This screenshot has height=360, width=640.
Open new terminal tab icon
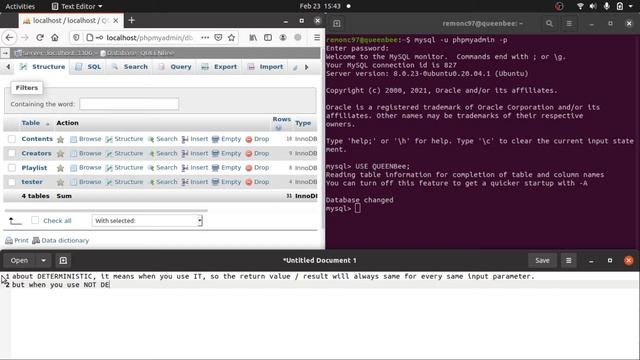tap(336, 24)
